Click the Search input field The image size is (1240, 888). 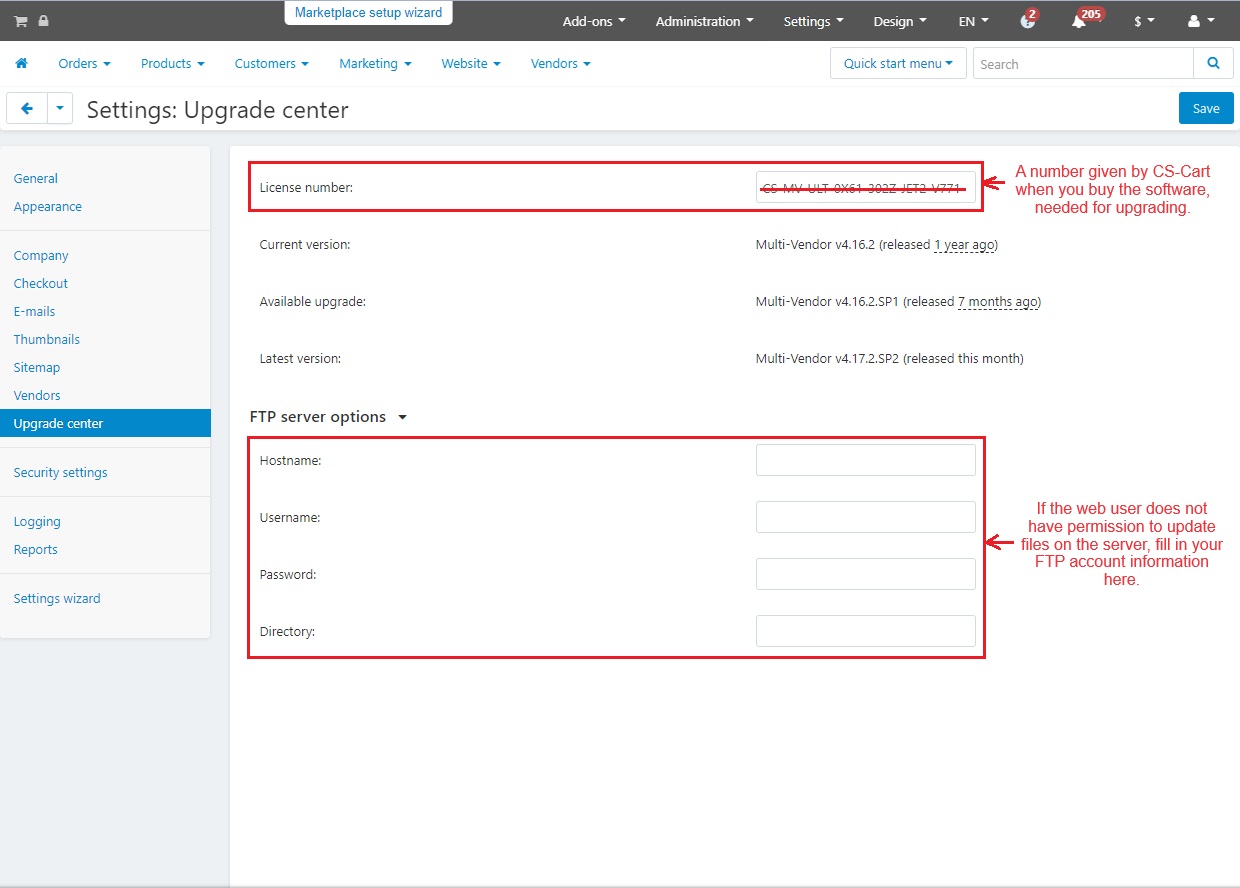(1083, 63)
